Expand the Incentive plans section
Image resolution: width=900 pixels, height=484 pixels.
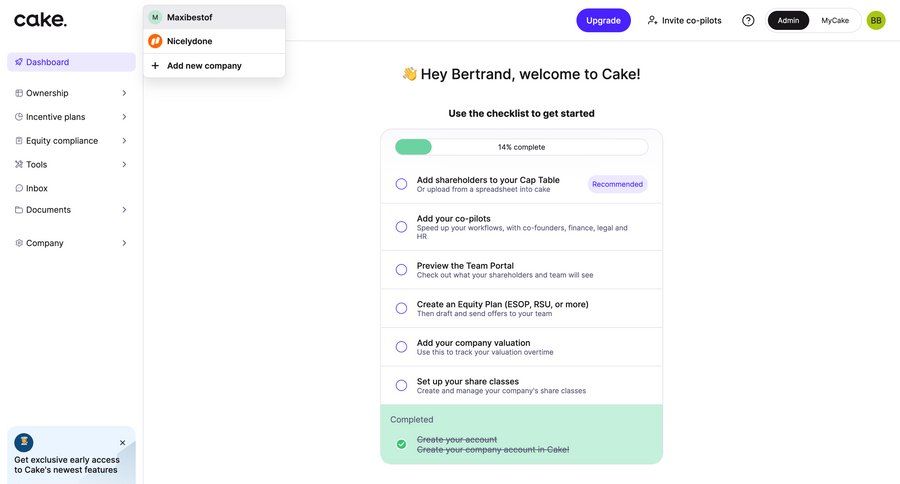124,117
